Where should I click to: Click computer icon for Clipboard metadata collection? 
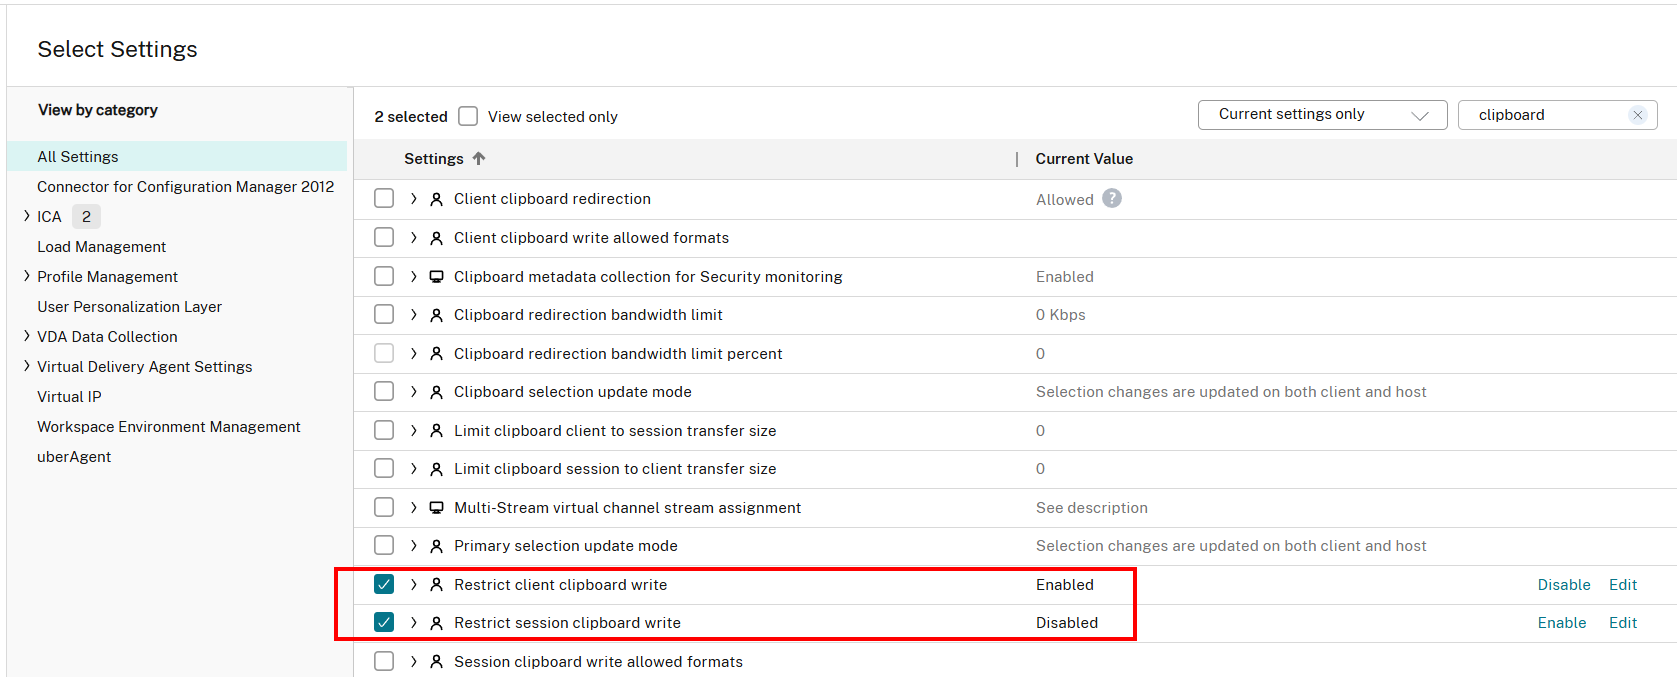pyautogui.click(x=436, y=277)
